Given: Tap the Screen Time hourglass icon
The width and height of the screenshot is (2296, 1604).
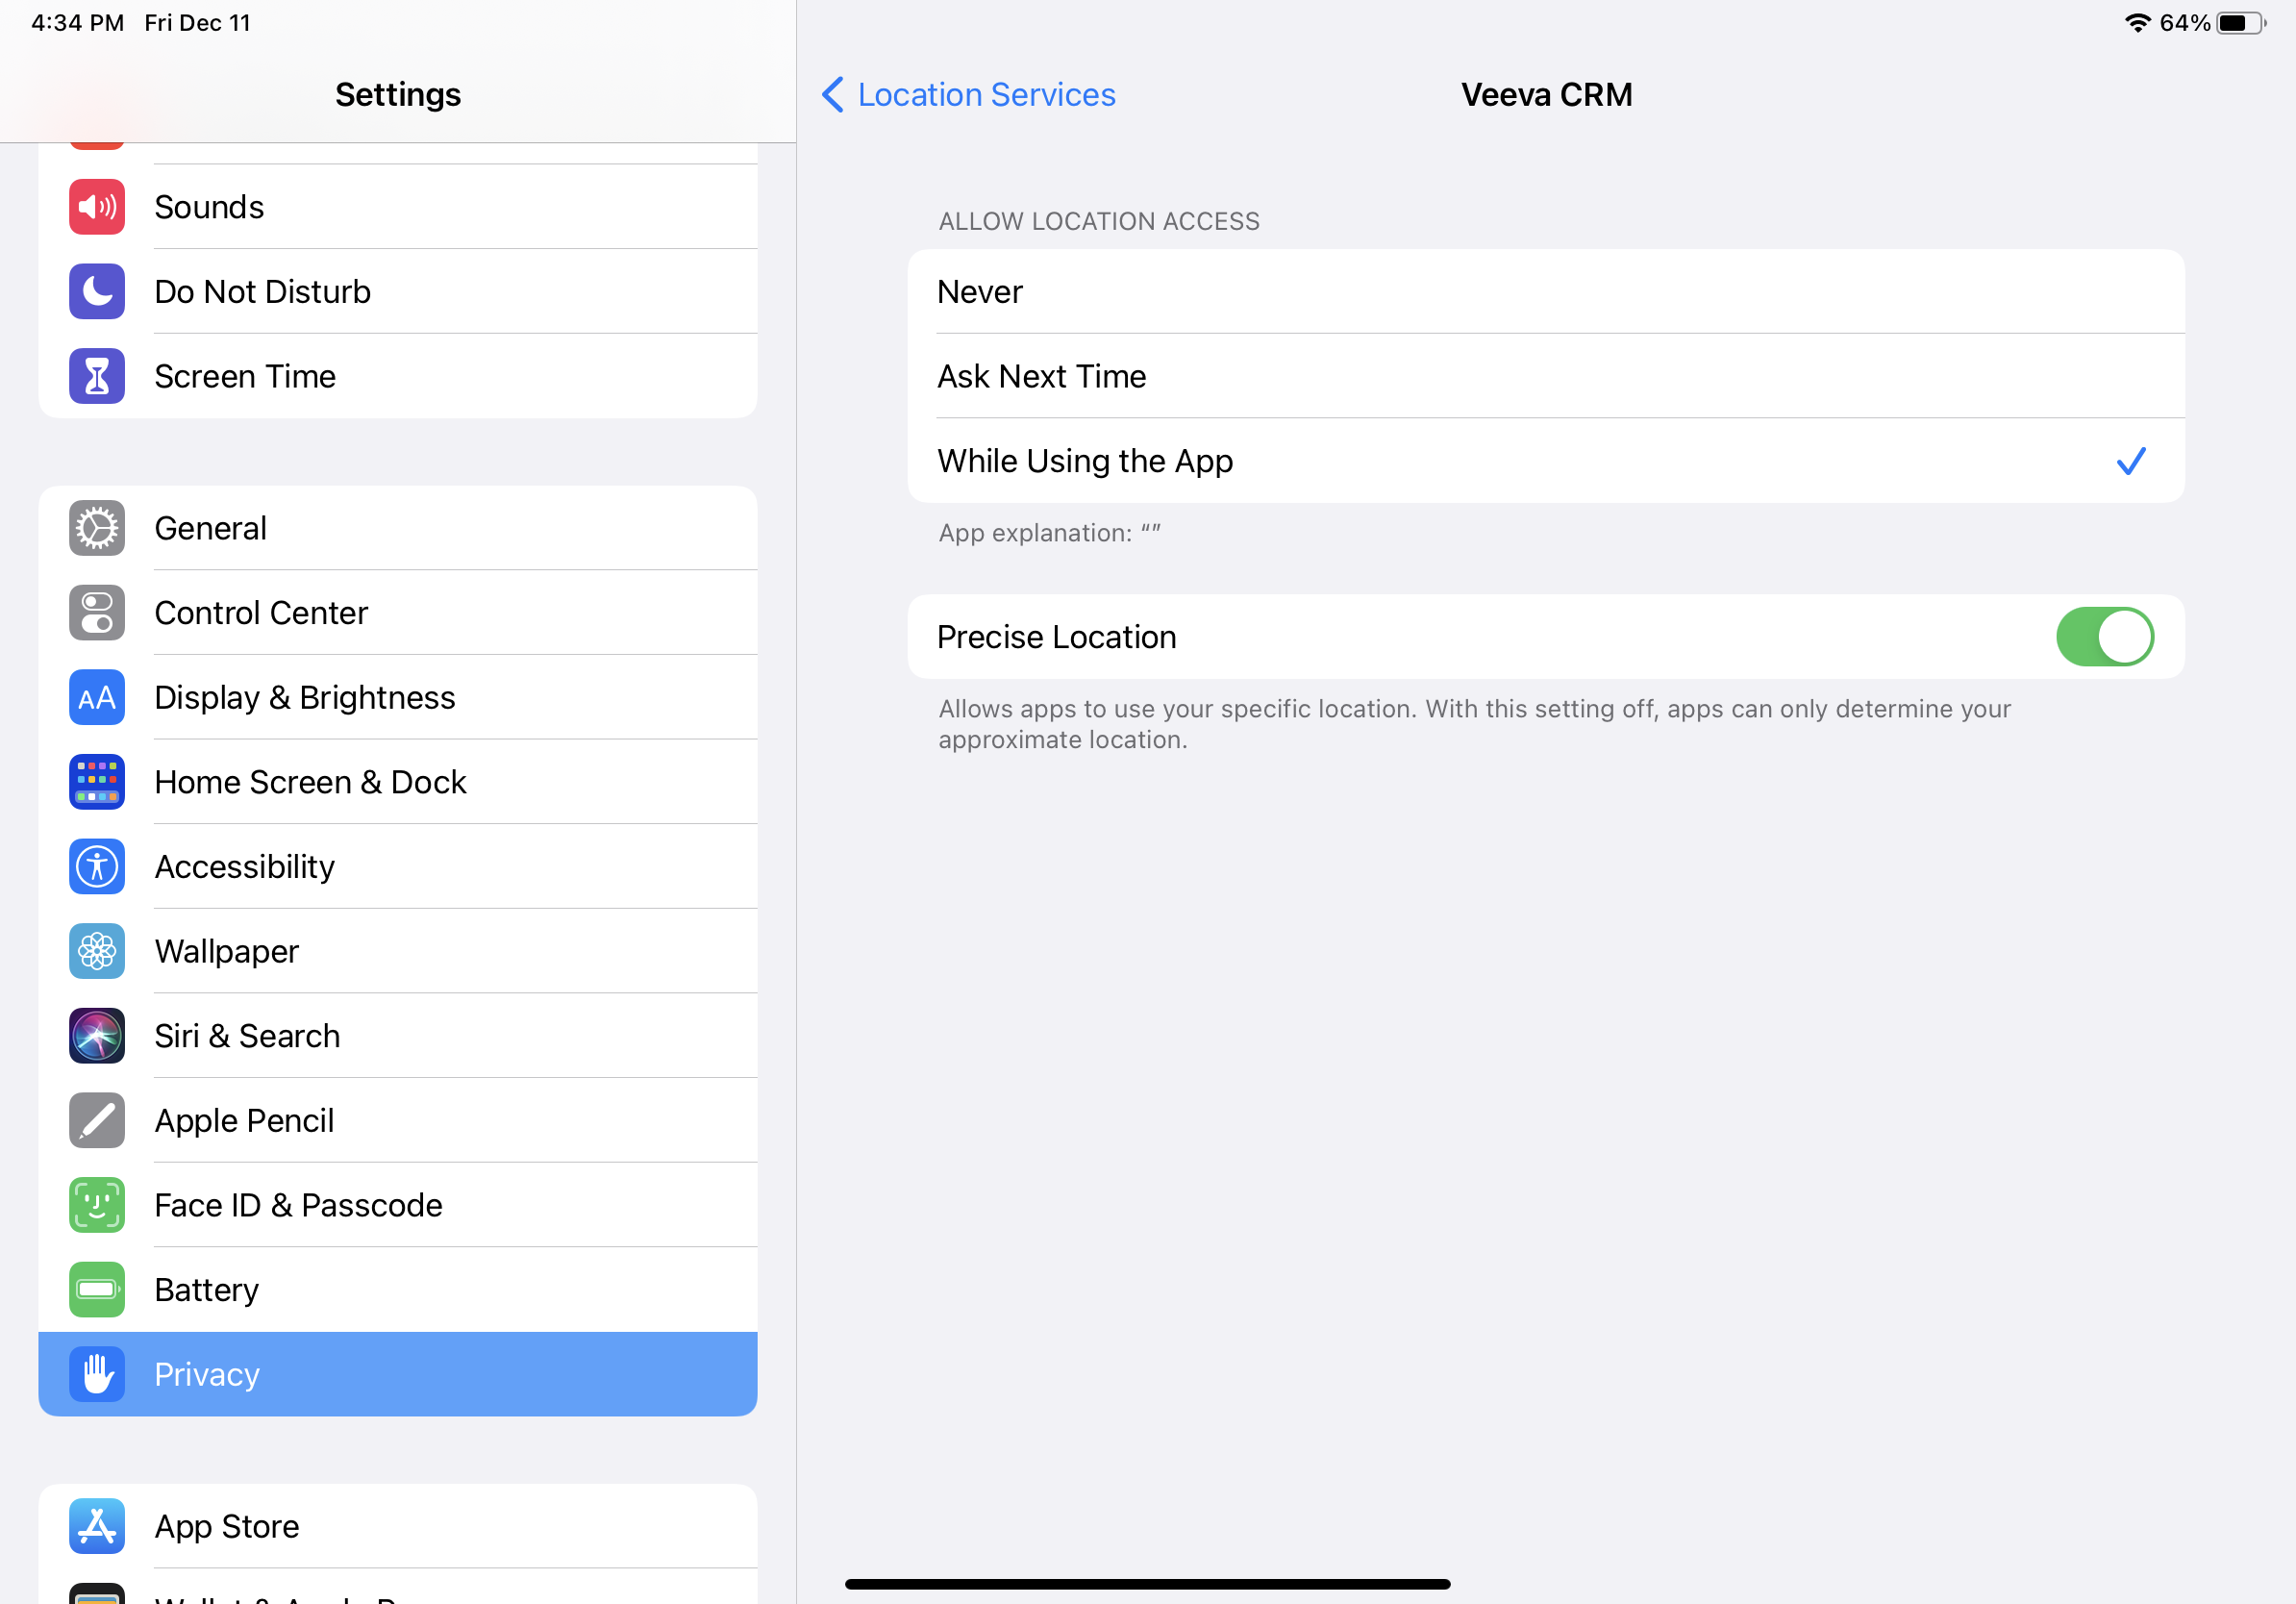Looking at the screenshot, I should [x=97, y=376].
